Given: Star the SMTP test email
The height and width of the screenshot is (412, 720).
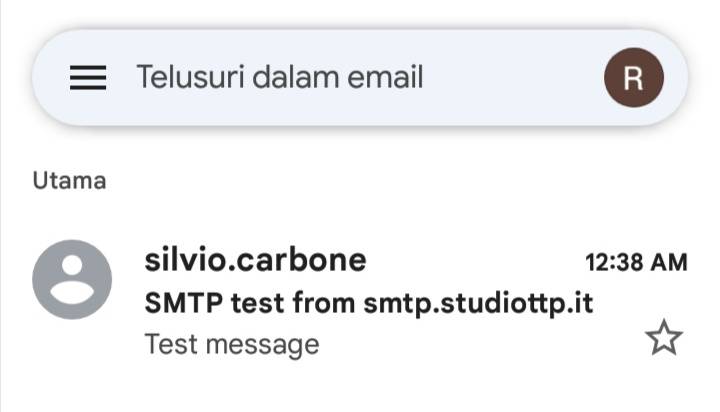Looking at the screenshot, I should tap(663, 340).
